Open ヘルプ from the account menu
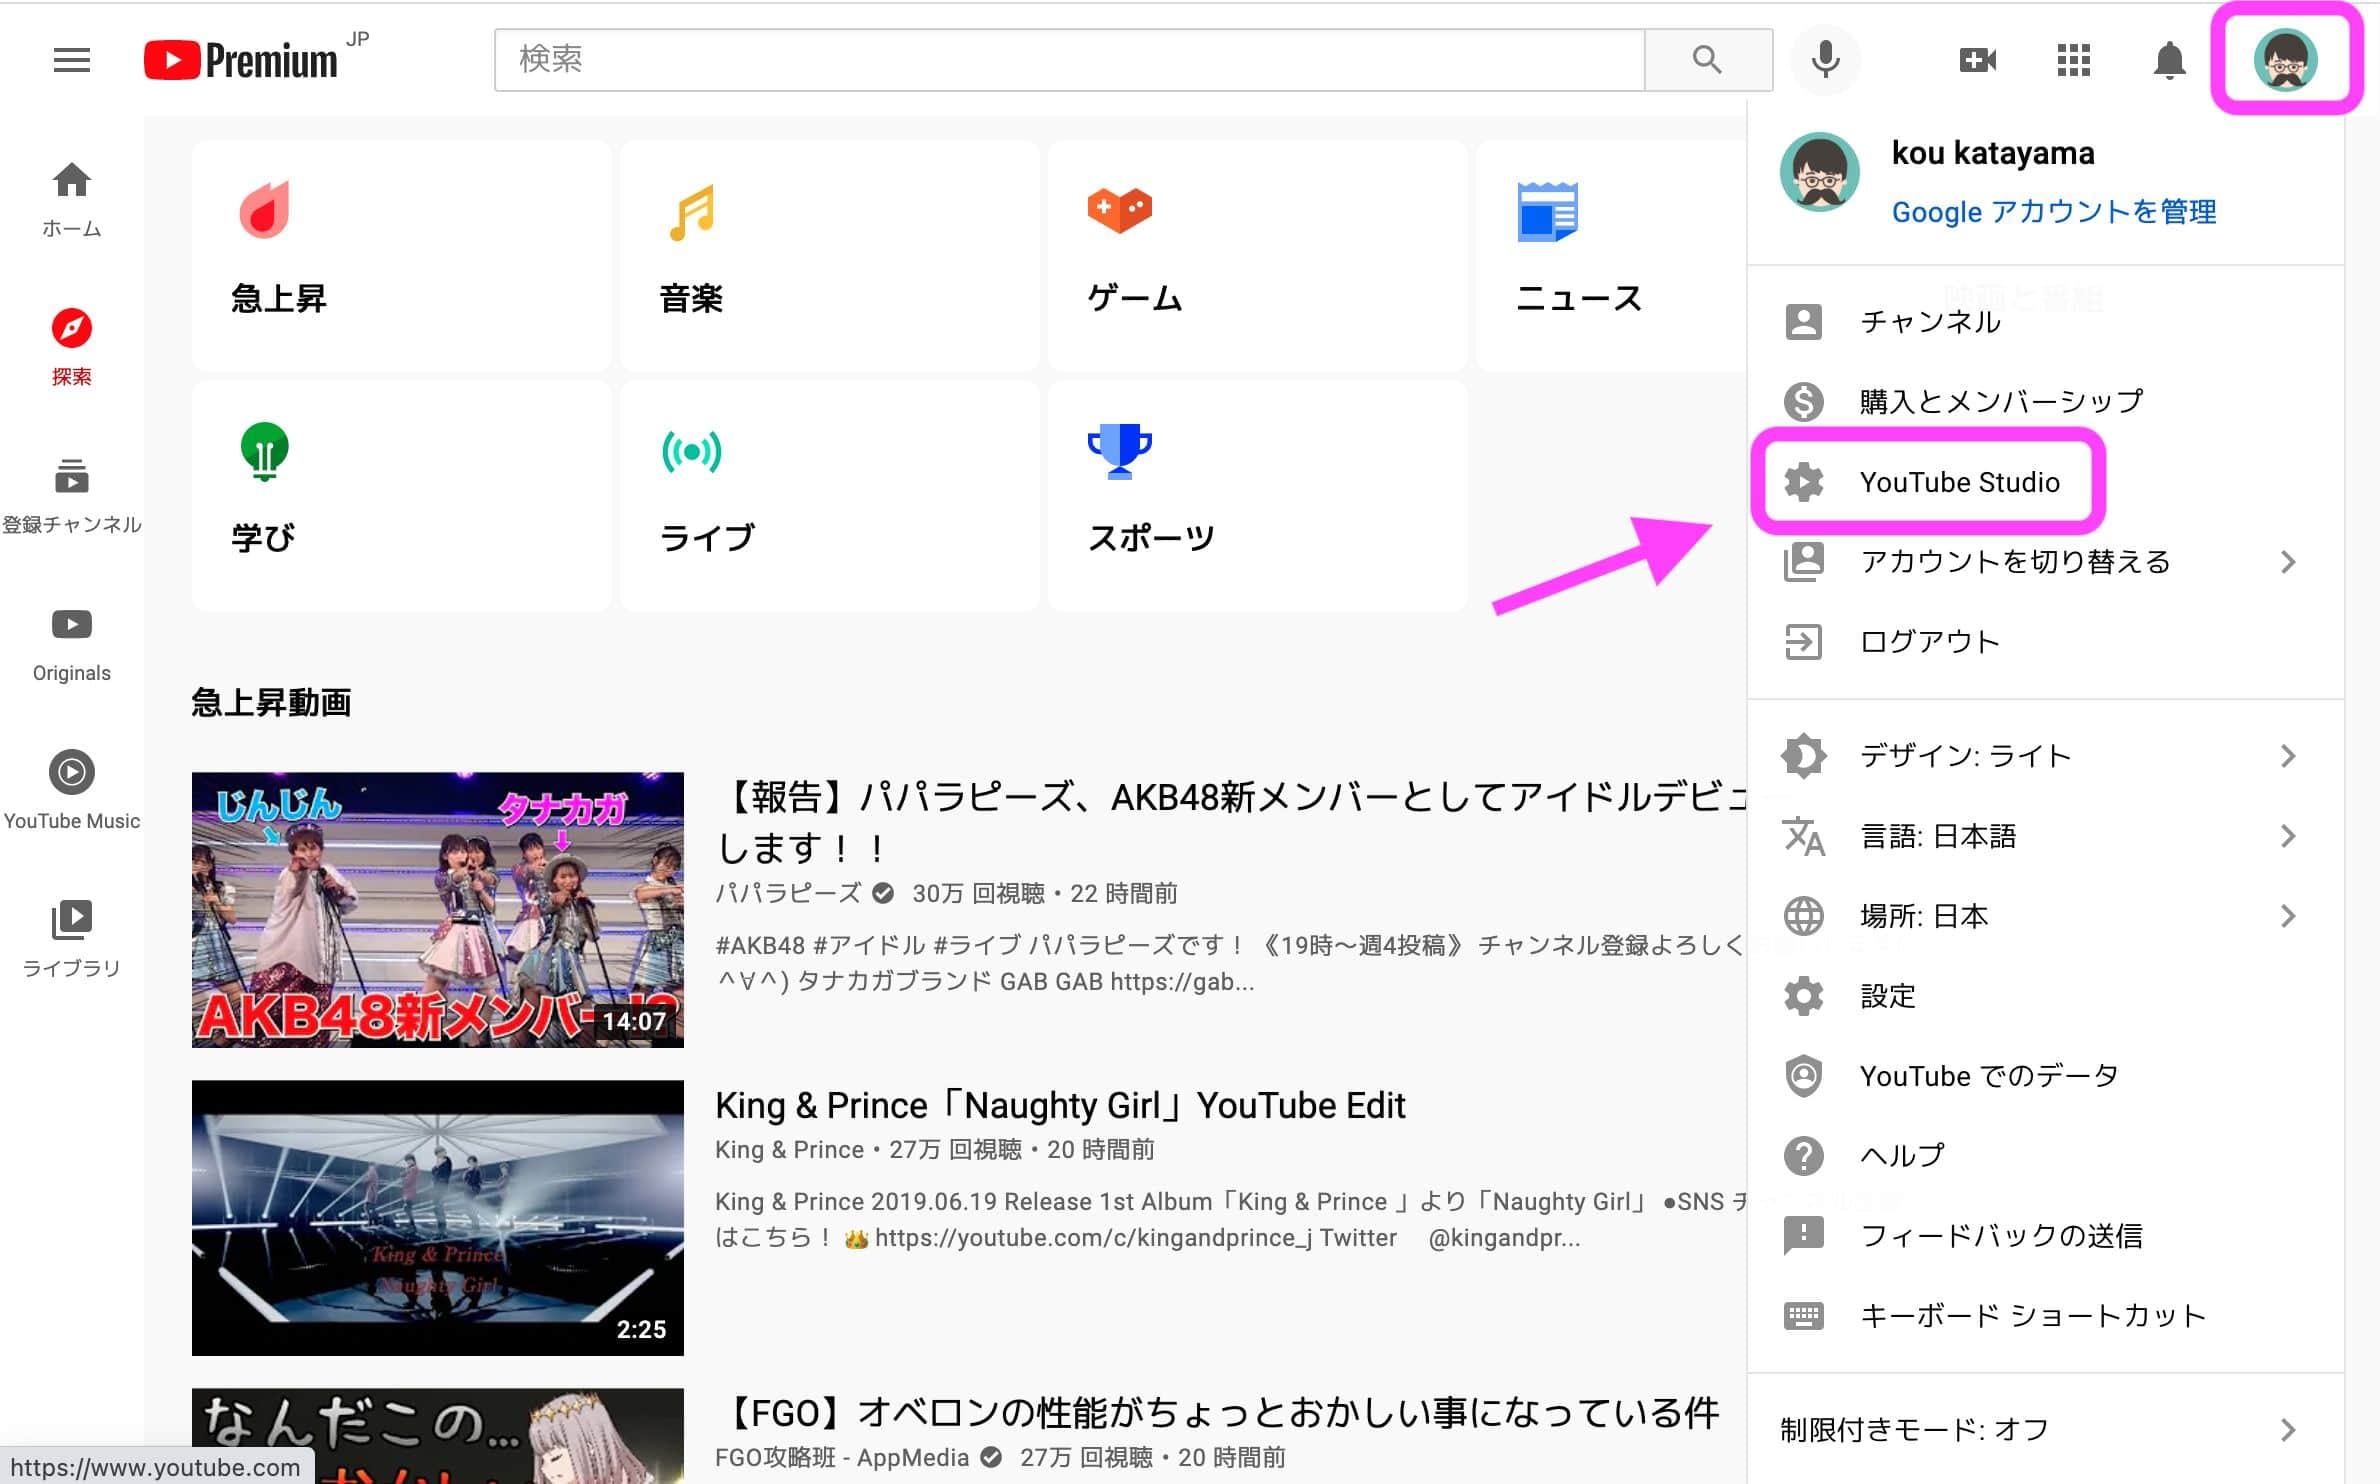Image resolution: width=2380 pixels, height=1484 pixels. (x=2045, y=1156)
